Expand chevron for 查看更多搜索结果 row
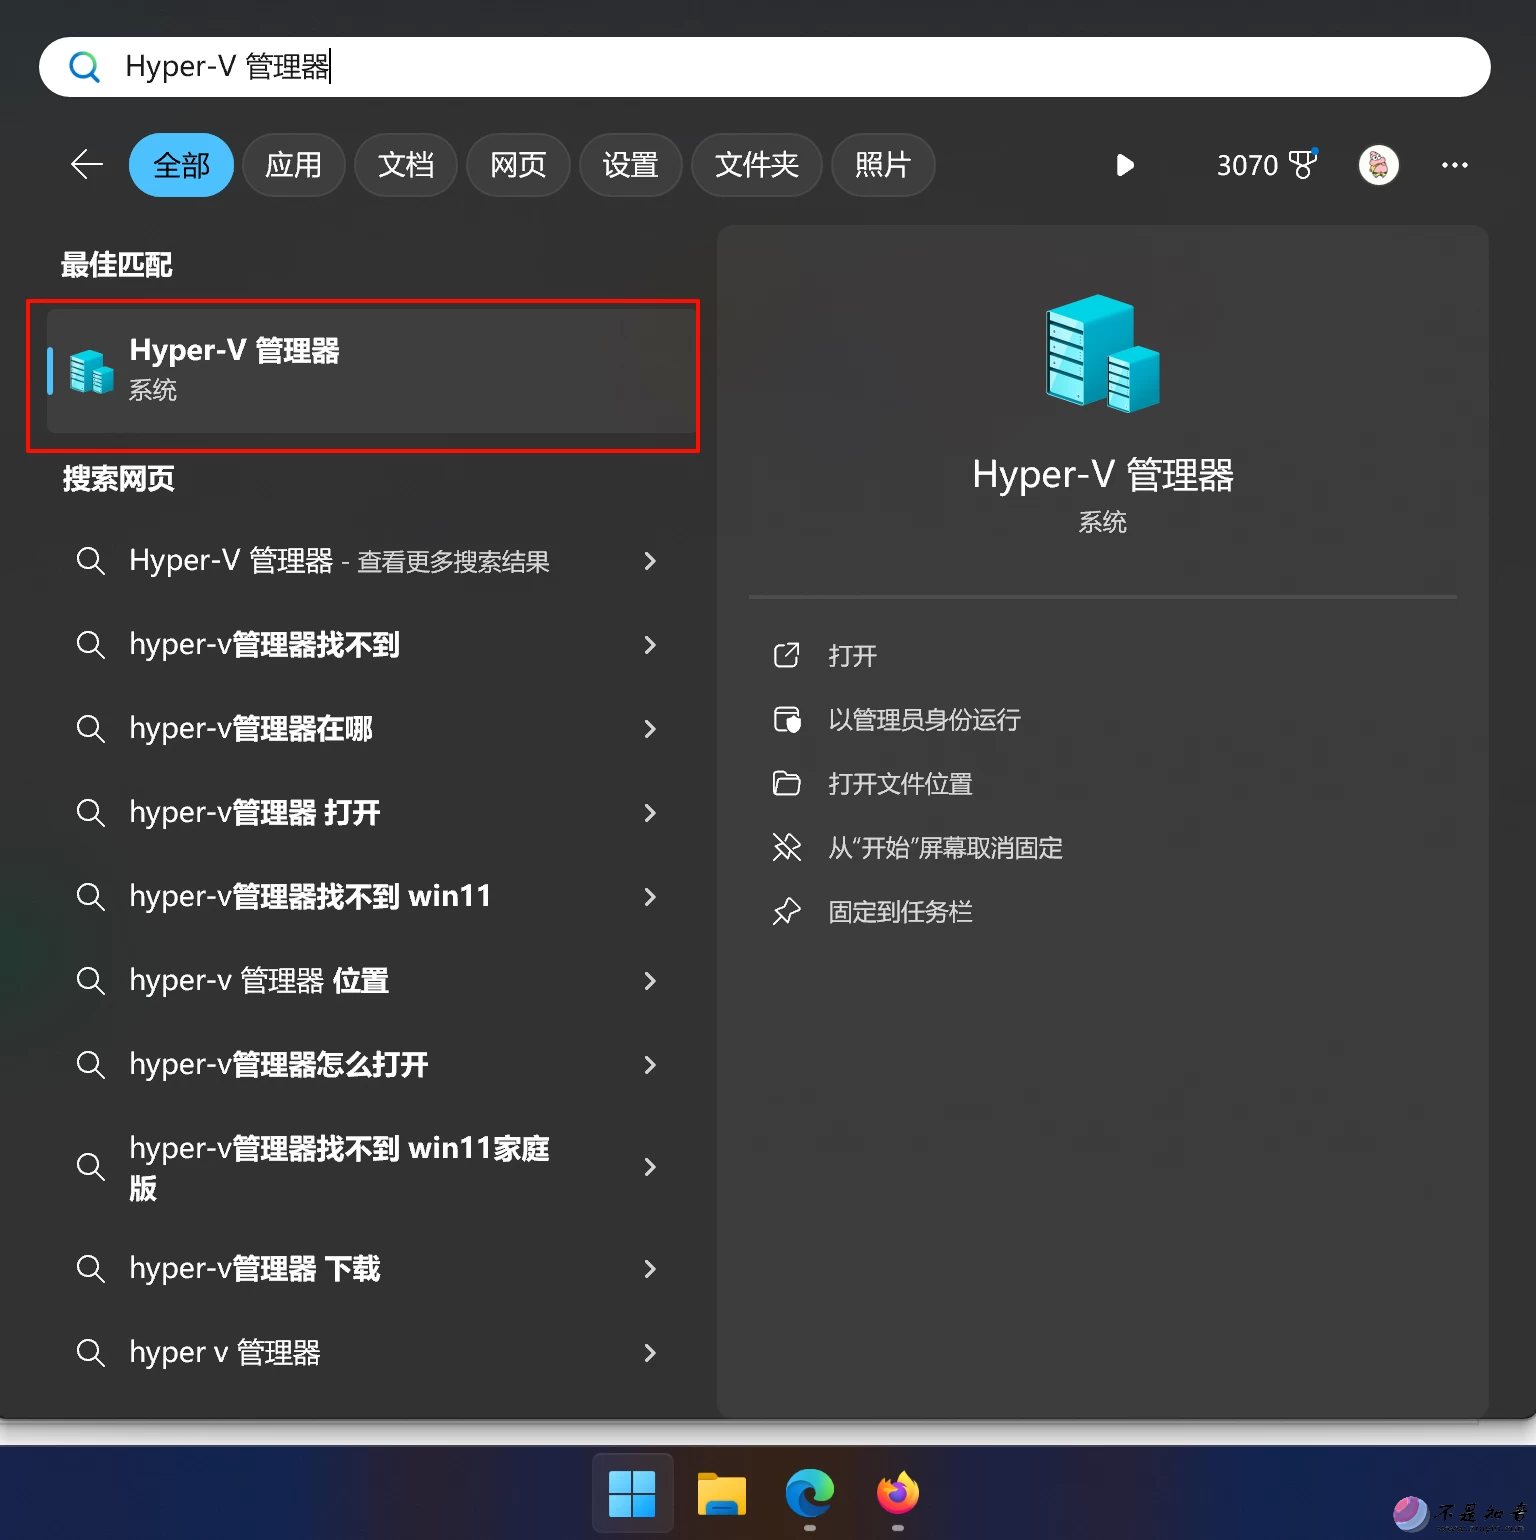Image resolution: width=1536 pixels, height=1540 pixels. pos(650,561)
